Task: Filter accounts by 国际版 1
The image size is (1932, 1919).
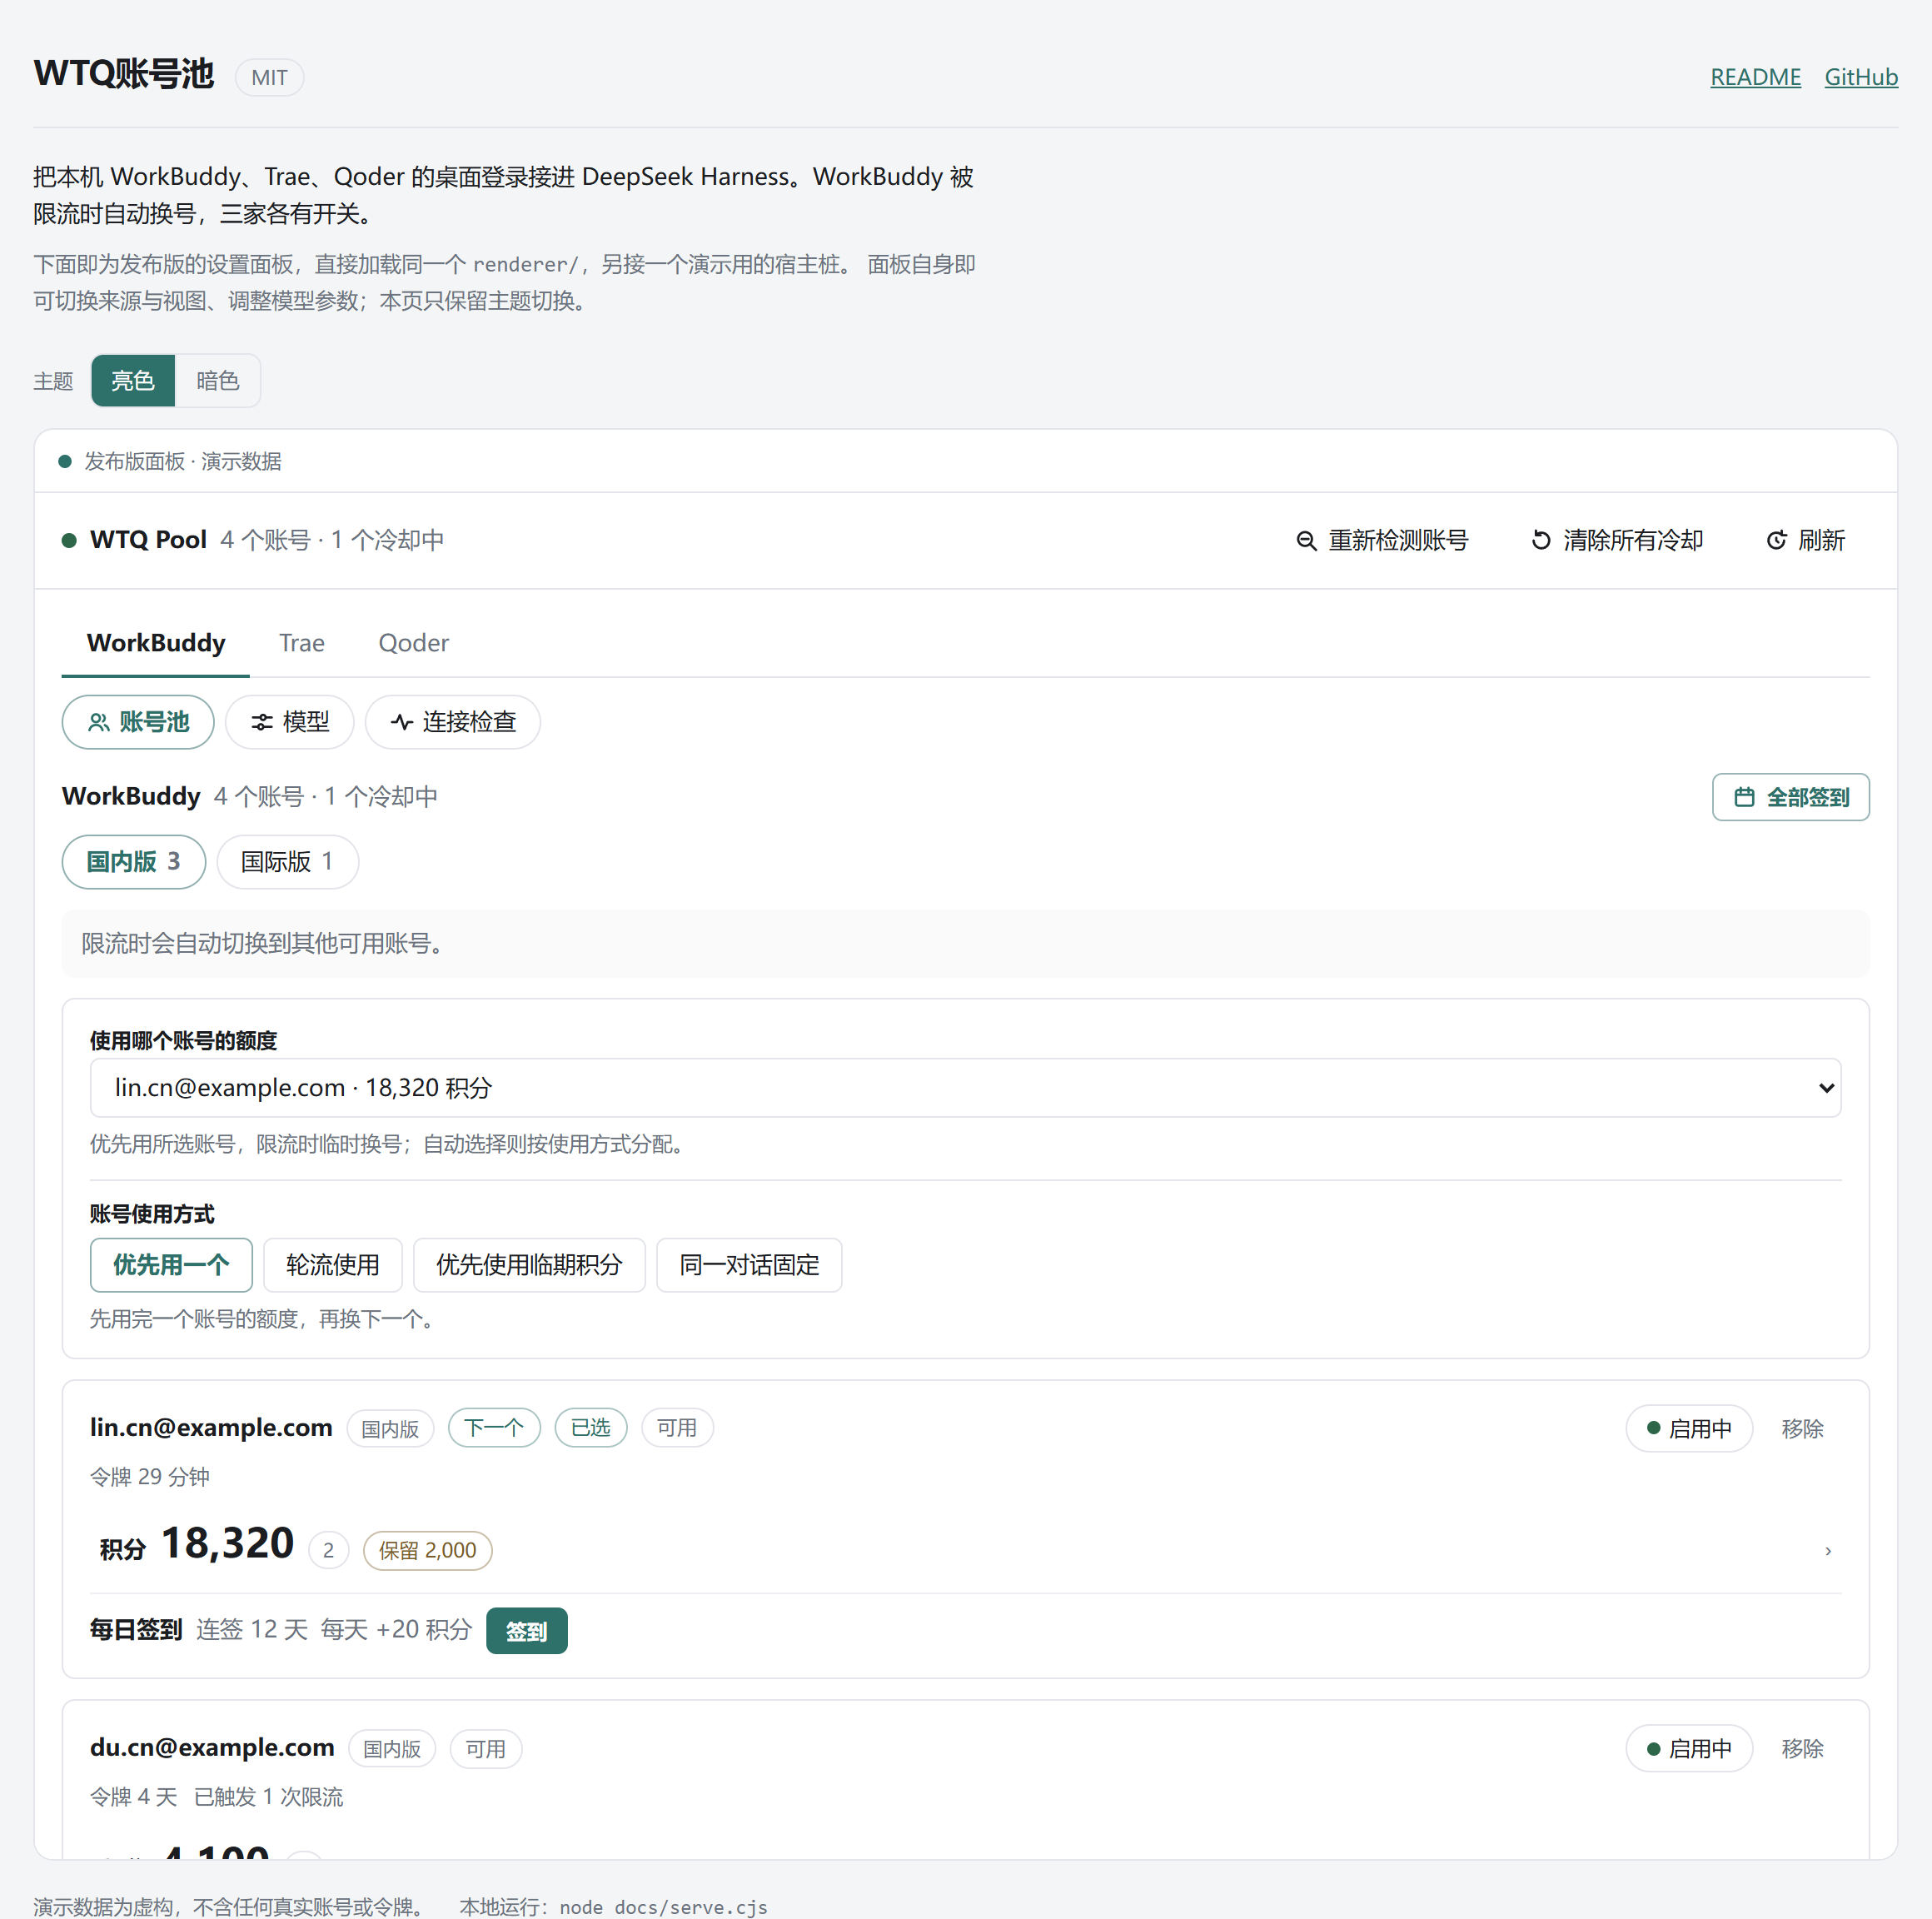Action: point(287,862)
